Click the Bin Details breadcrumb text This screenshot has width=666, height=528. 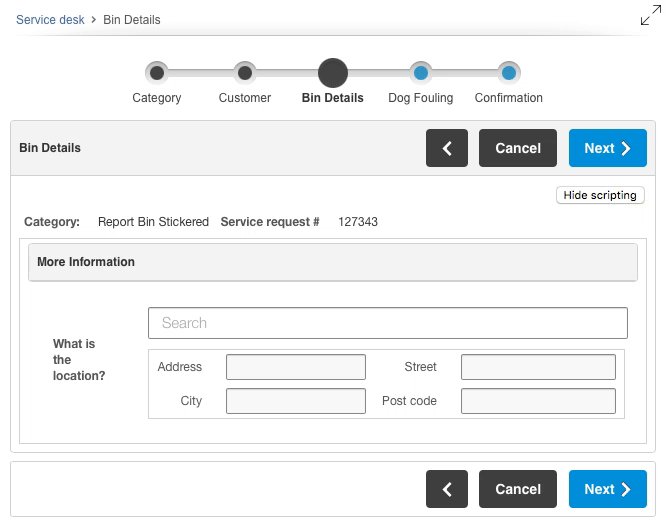132,20
